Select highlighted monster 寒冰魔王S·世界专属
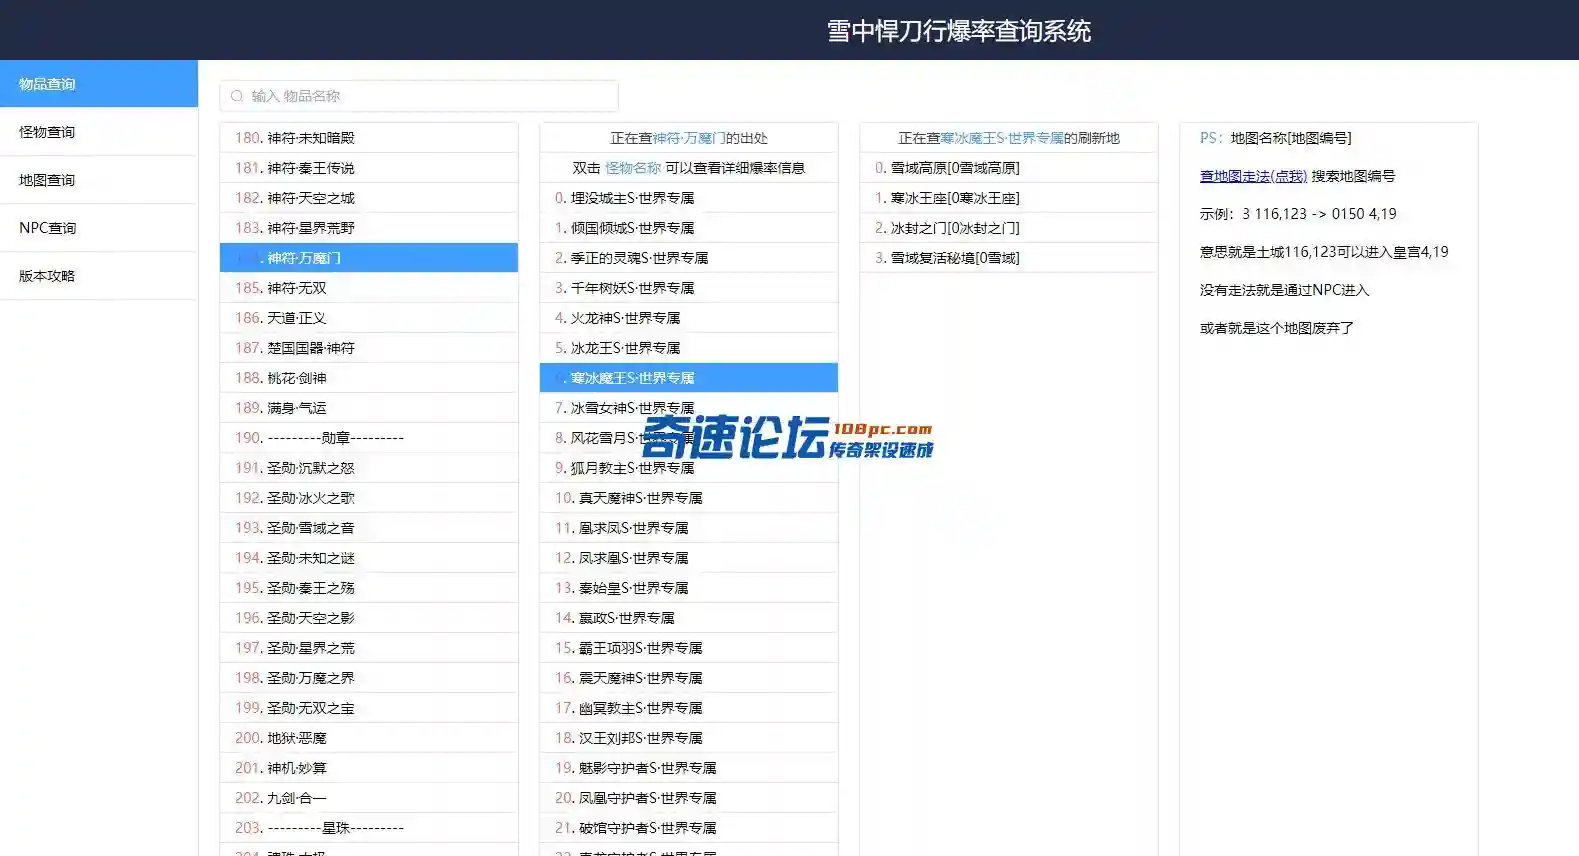1579x856 pixels. [689, 378]
